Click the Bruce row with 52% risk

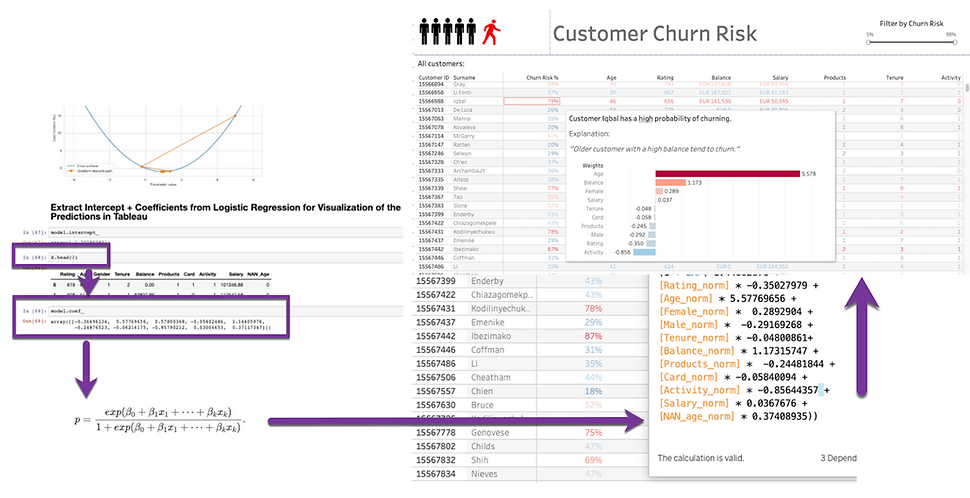pyautogui.click(x=531, y=405)
